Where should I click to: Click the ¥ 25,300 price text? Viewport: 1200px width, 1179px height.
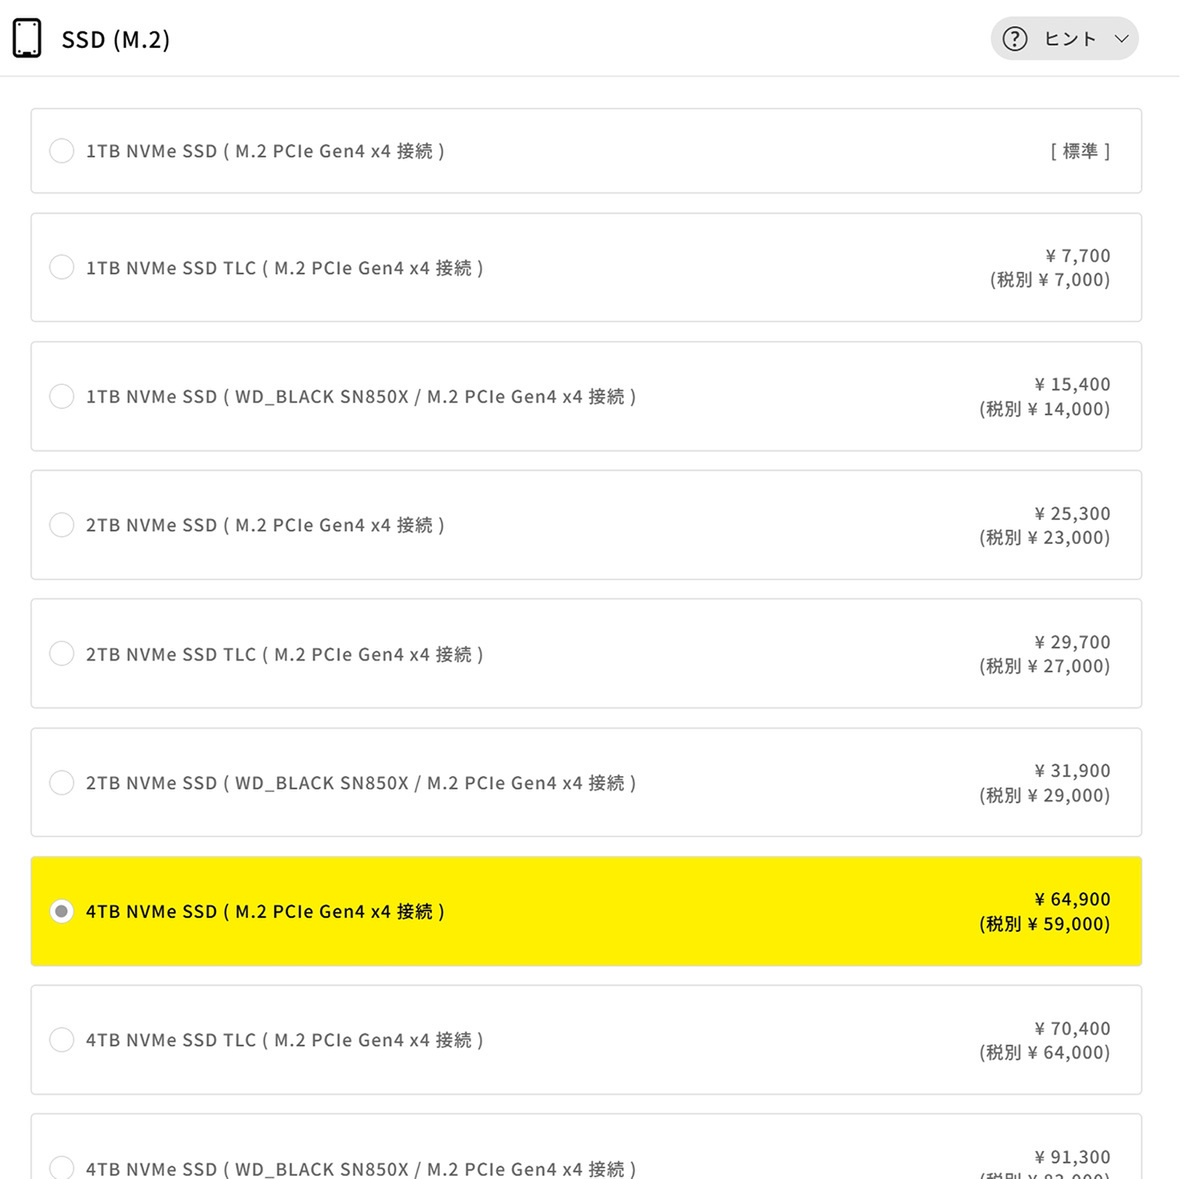click(1072, 514)
